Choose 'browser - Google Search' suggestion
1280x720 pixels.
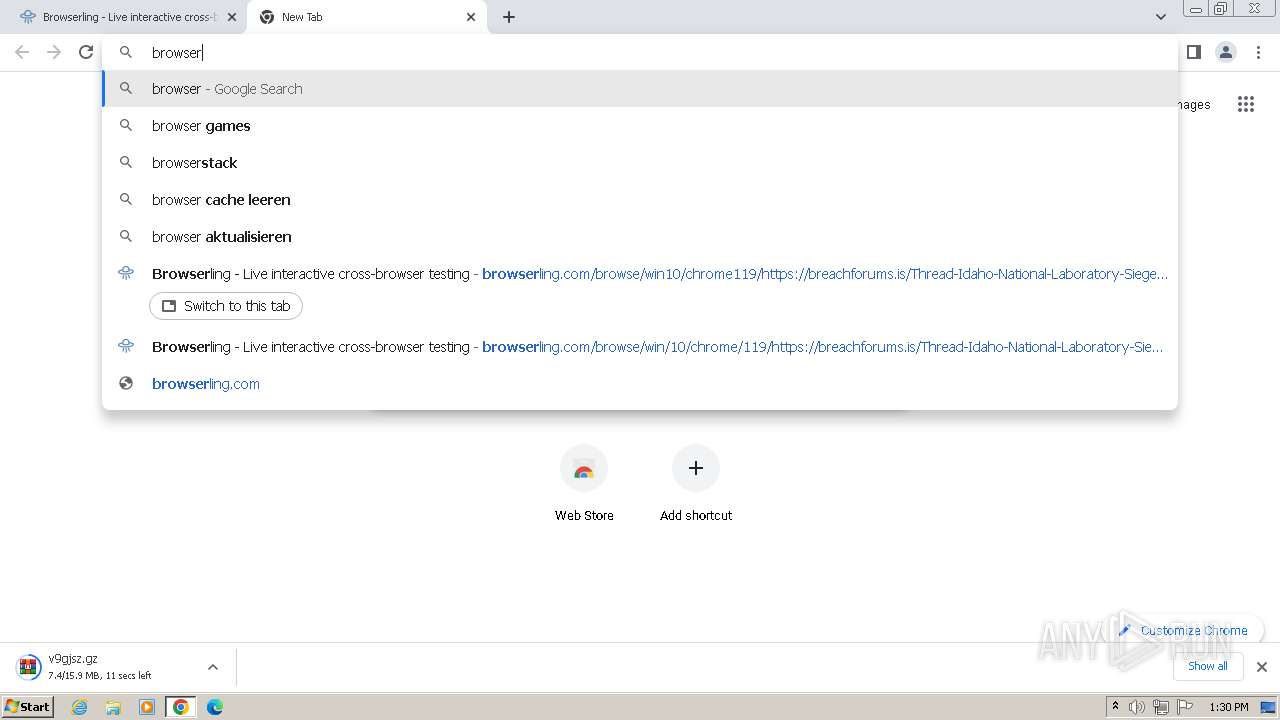[640, 89]
